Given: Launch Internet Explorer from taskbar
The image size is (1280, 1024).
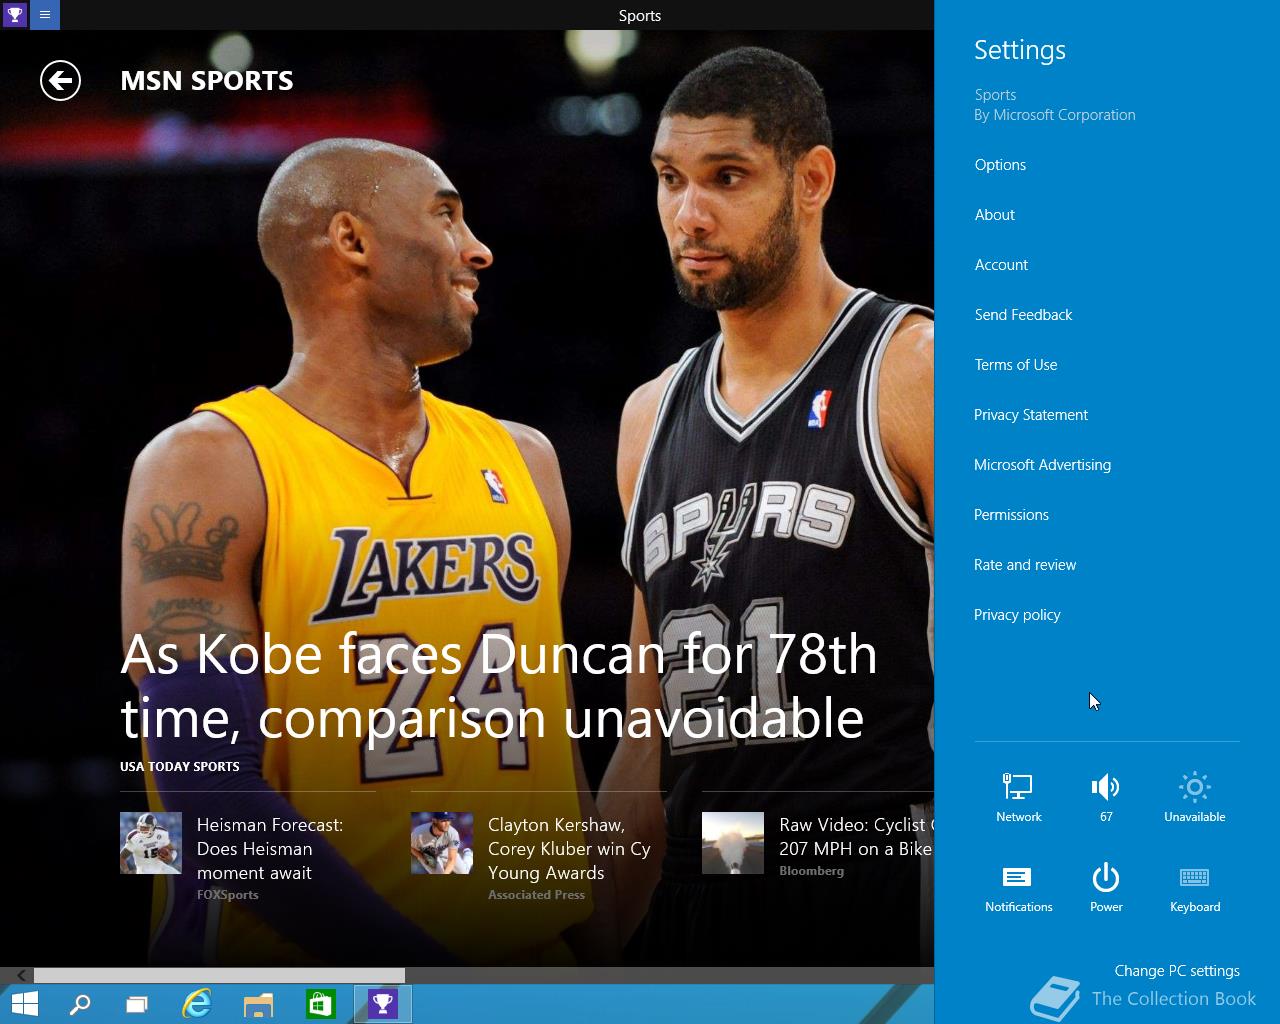Looking at the screenshot, I should coord(197,1004).
